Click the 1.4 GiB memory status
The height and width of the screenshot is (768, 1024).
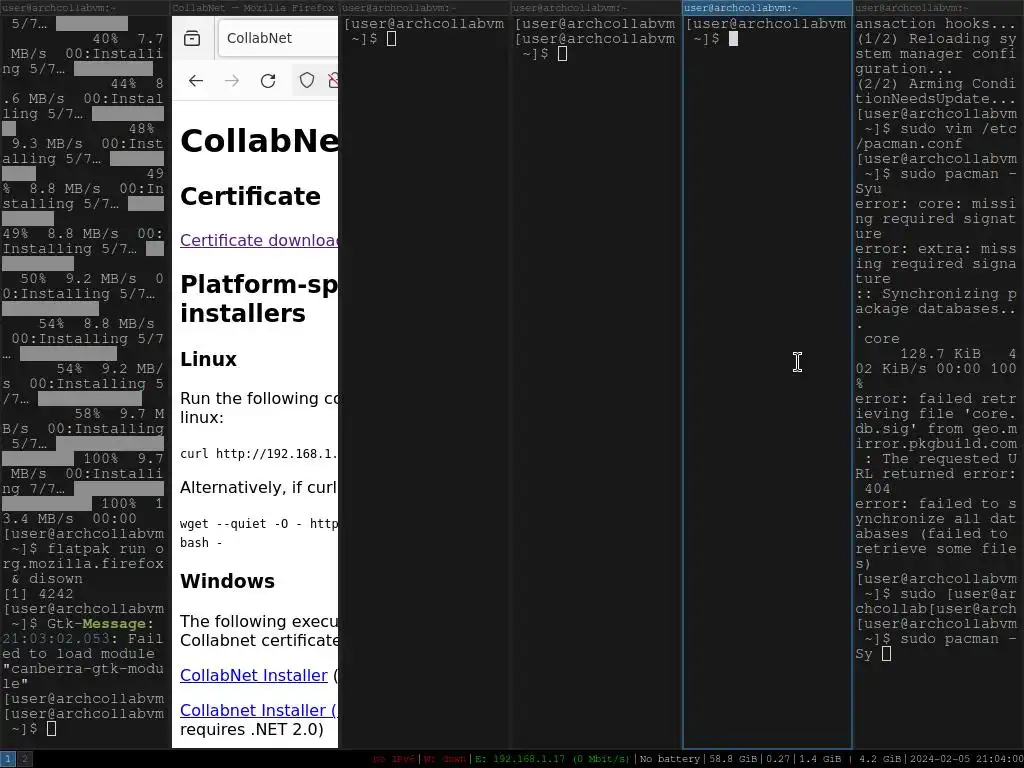820,759
